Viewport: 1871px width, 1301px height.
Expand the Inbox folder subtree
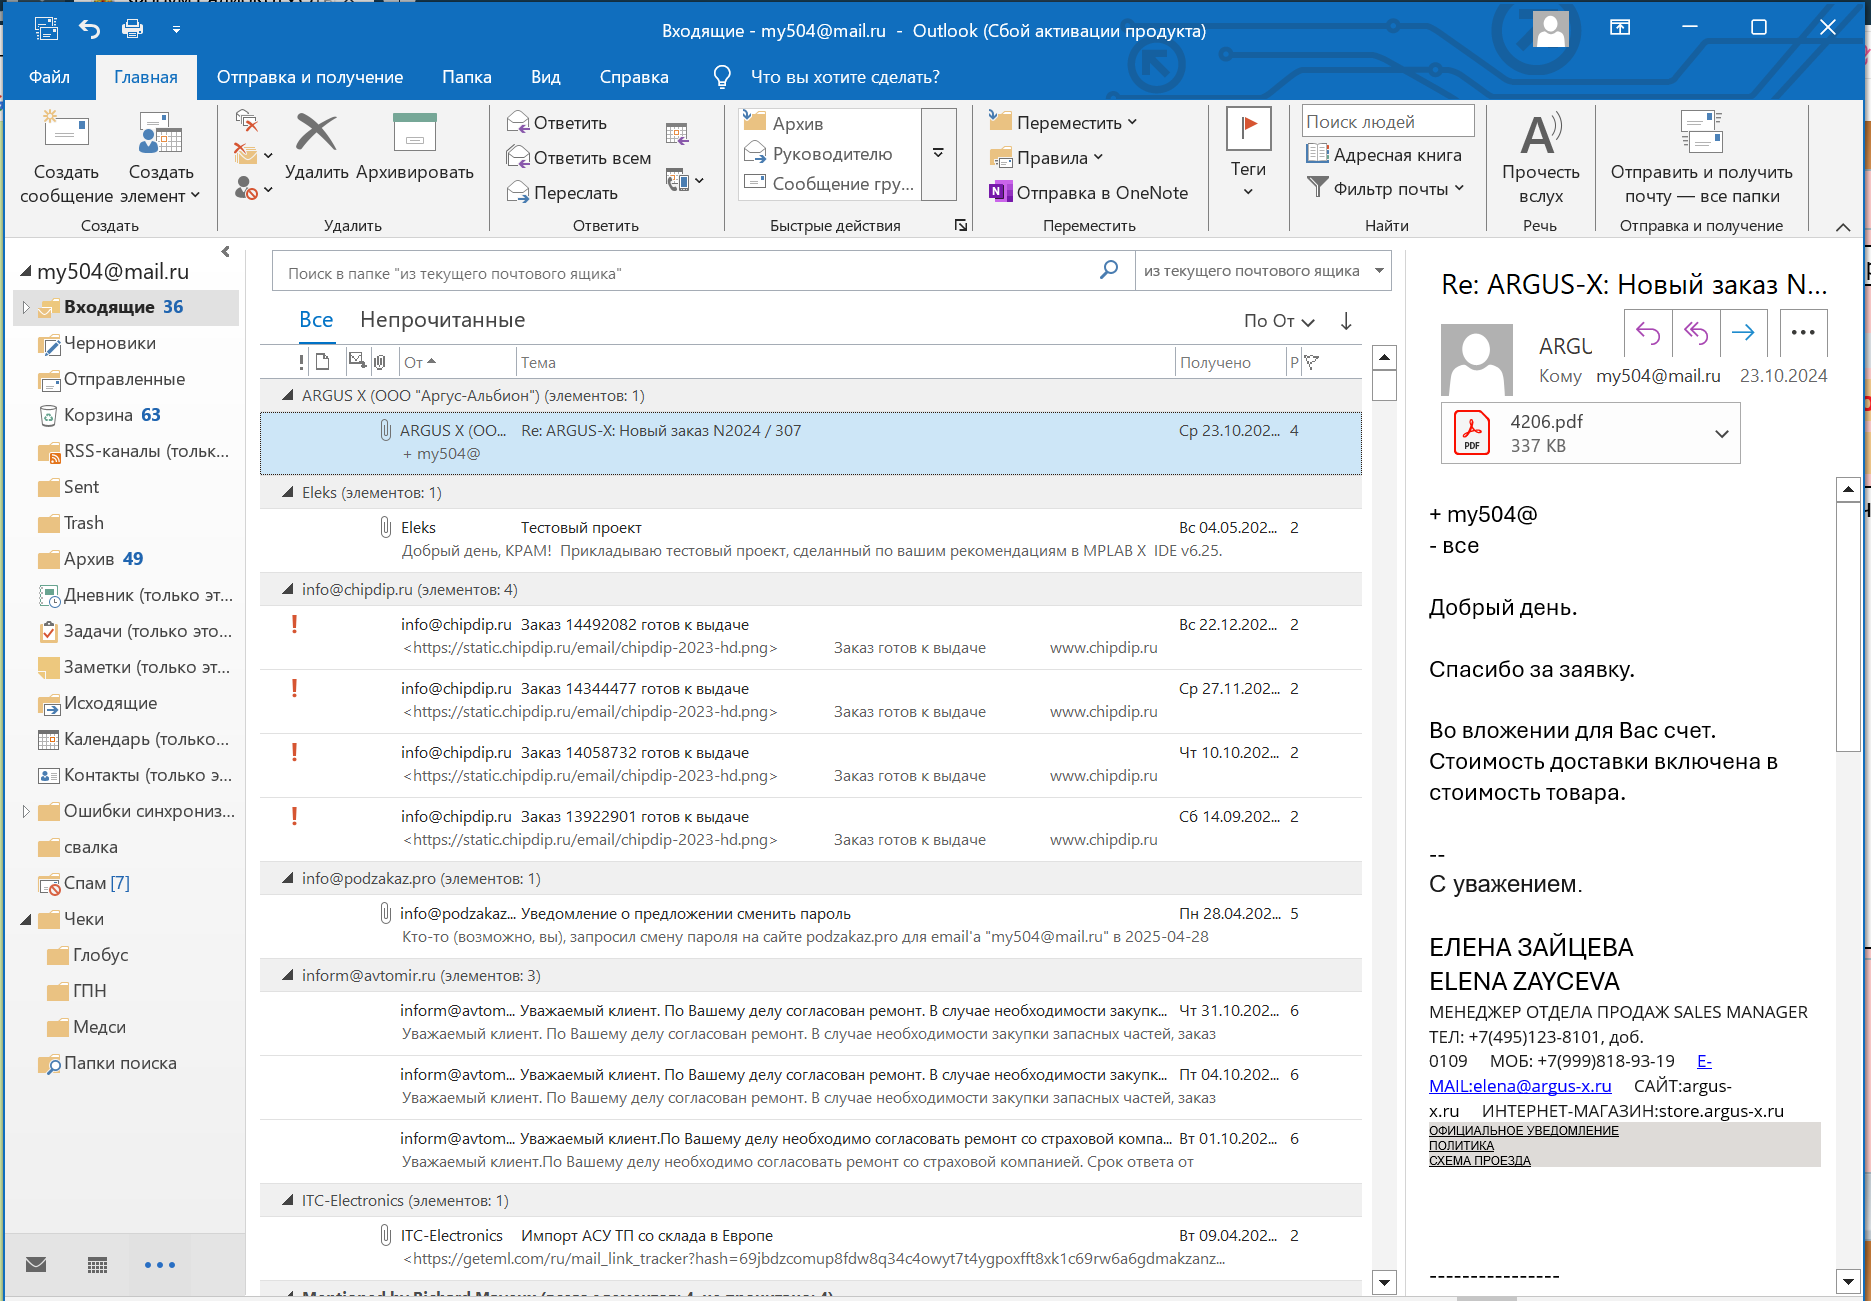[x=26, y=307]
